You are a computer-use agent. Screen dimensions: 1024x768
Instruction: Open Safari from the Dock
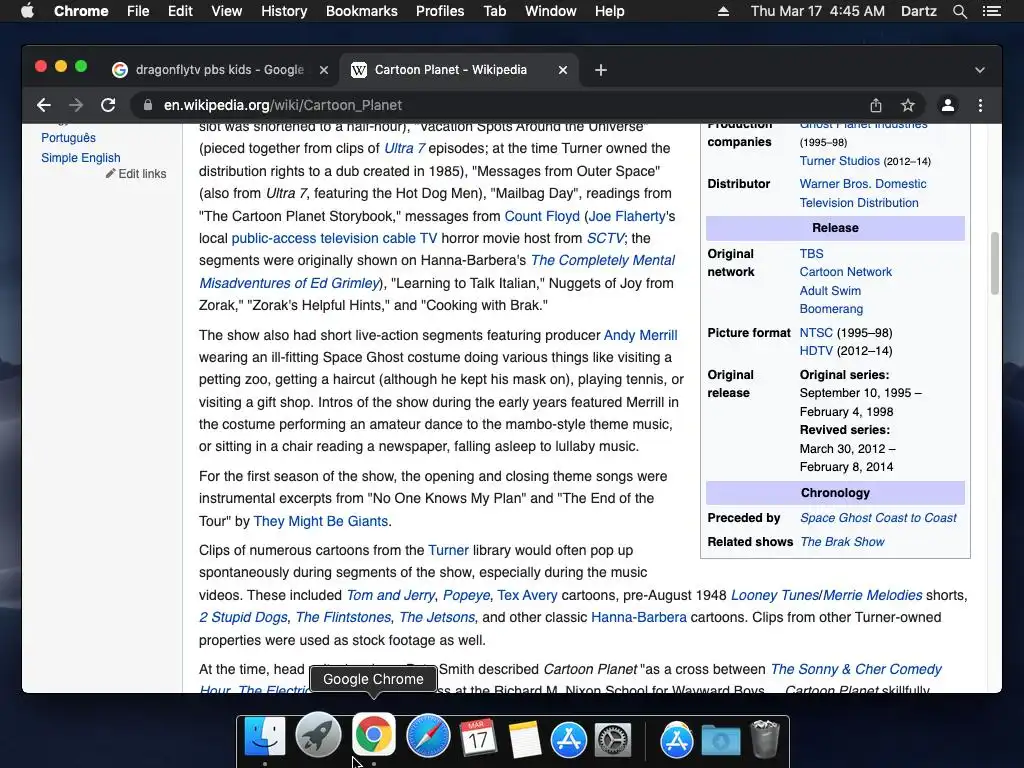point(428,736)
